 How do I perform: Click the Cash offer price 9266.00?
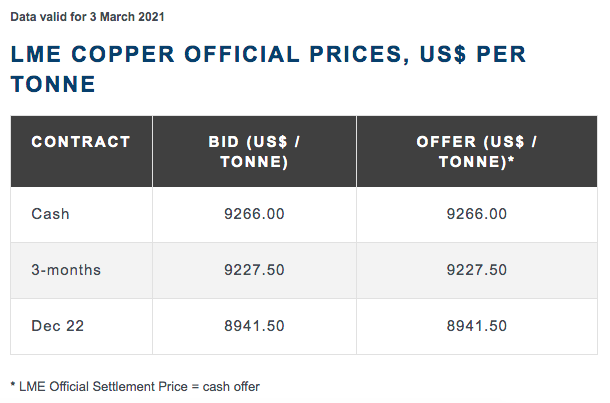476,214
